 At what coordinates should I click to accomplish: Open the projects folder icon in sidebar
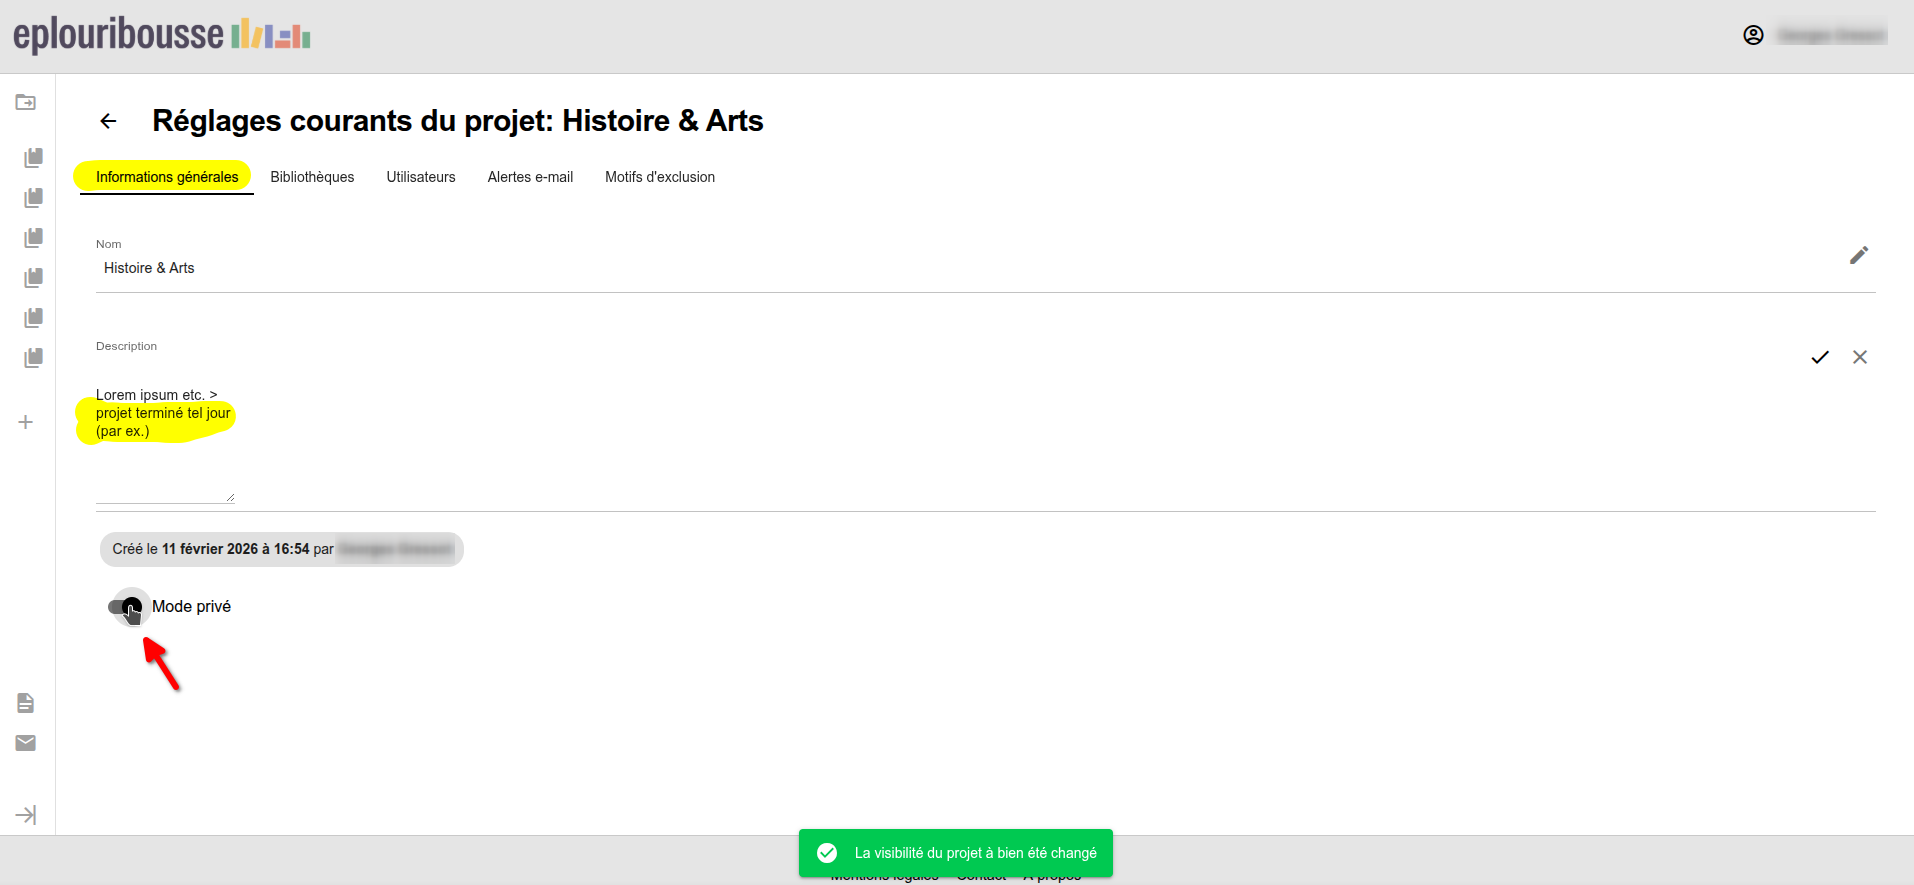pos(26,102)
